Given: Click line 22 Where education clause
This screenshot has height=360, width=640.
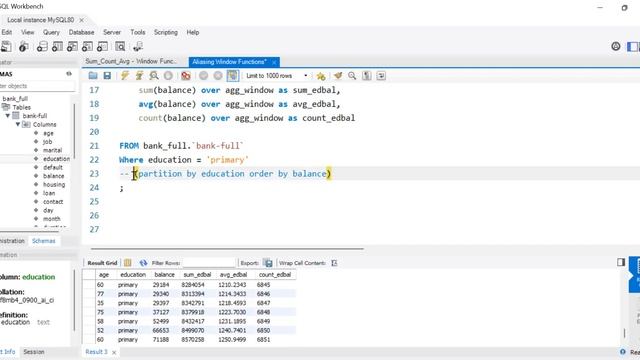Looking at the screenshot, I should click(x=184, y=160).
